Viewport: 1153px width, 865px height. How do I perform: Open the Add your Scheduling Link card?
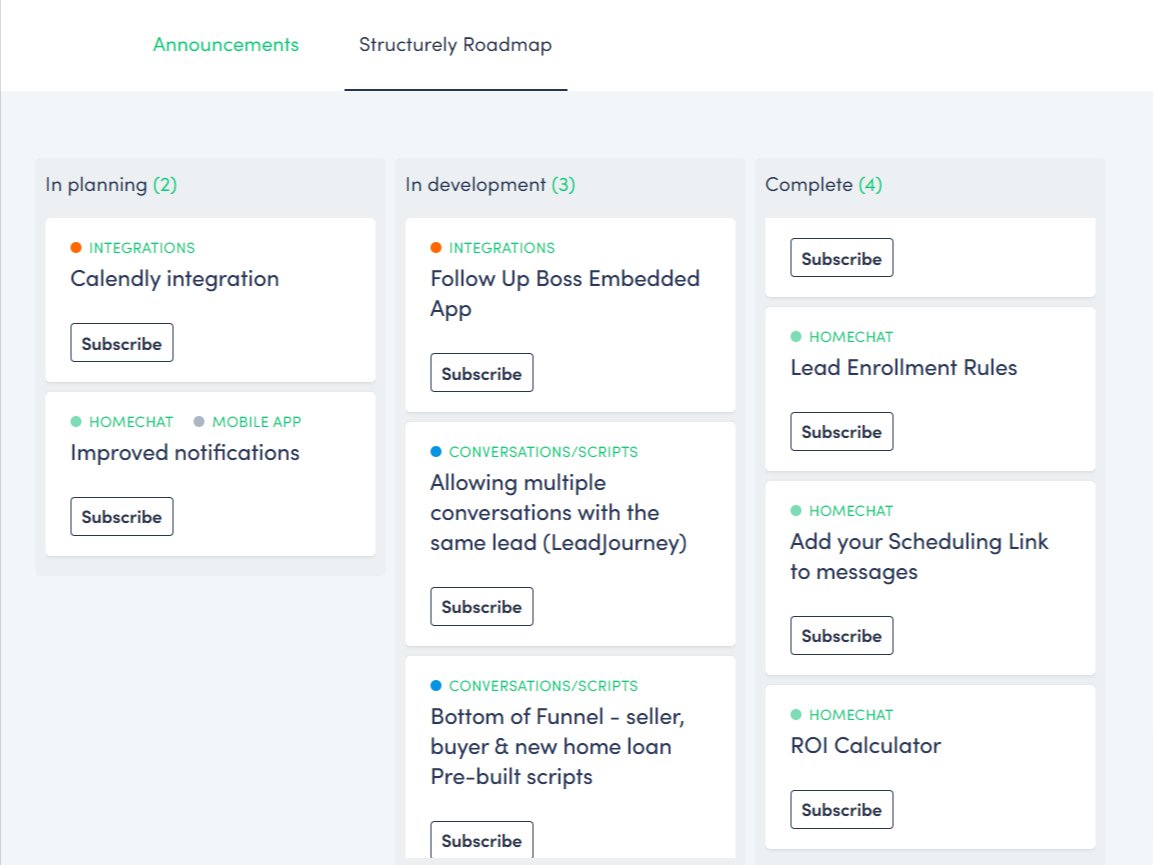click(x=918, y=556)
